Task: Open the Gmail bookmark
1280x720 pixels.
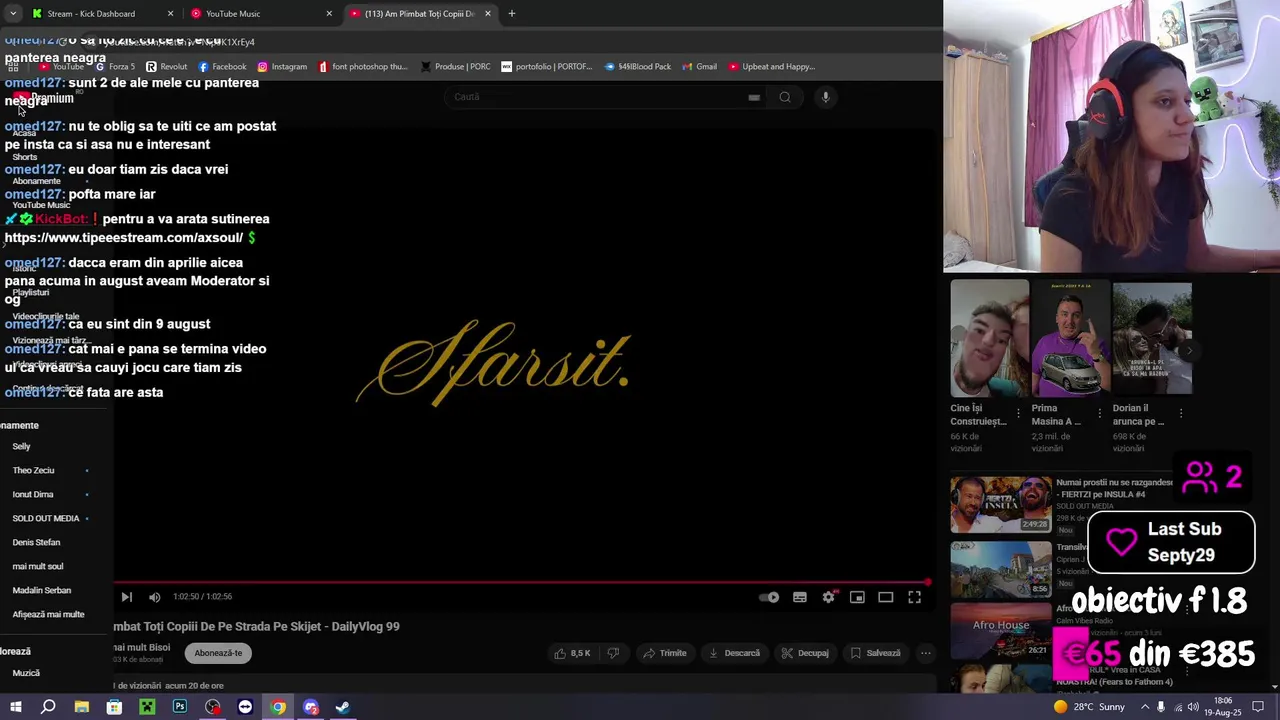Action: pos(699,67)
